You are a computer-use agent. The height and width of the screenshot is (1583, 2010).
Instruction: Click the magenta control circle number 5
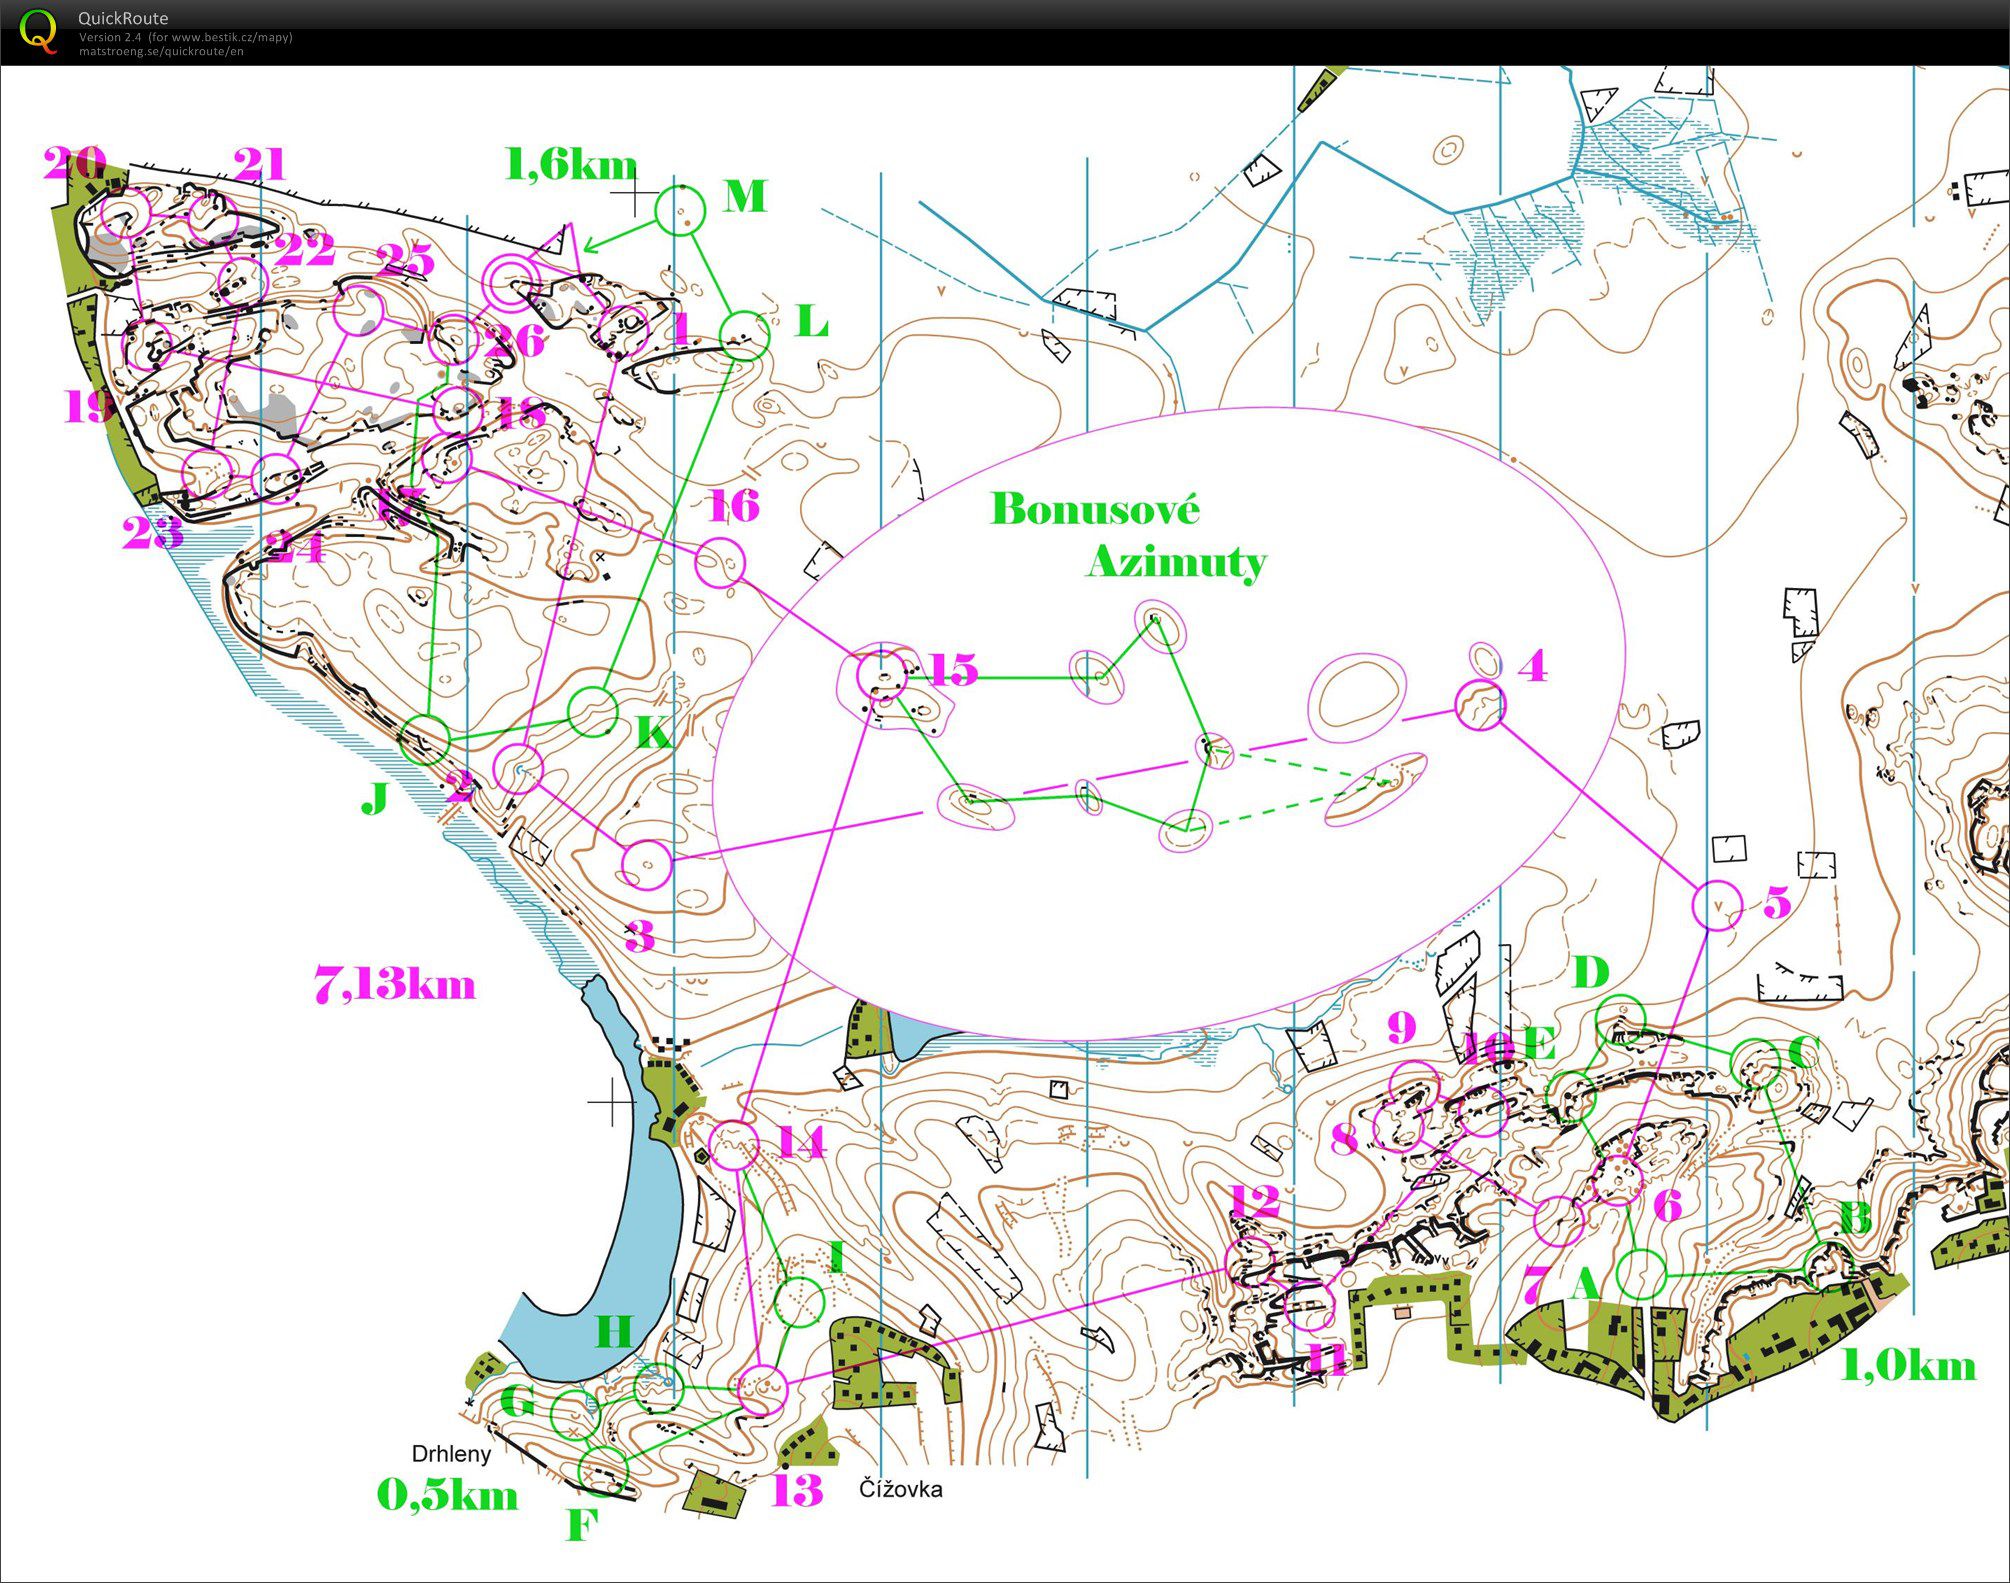(1717, 905)
